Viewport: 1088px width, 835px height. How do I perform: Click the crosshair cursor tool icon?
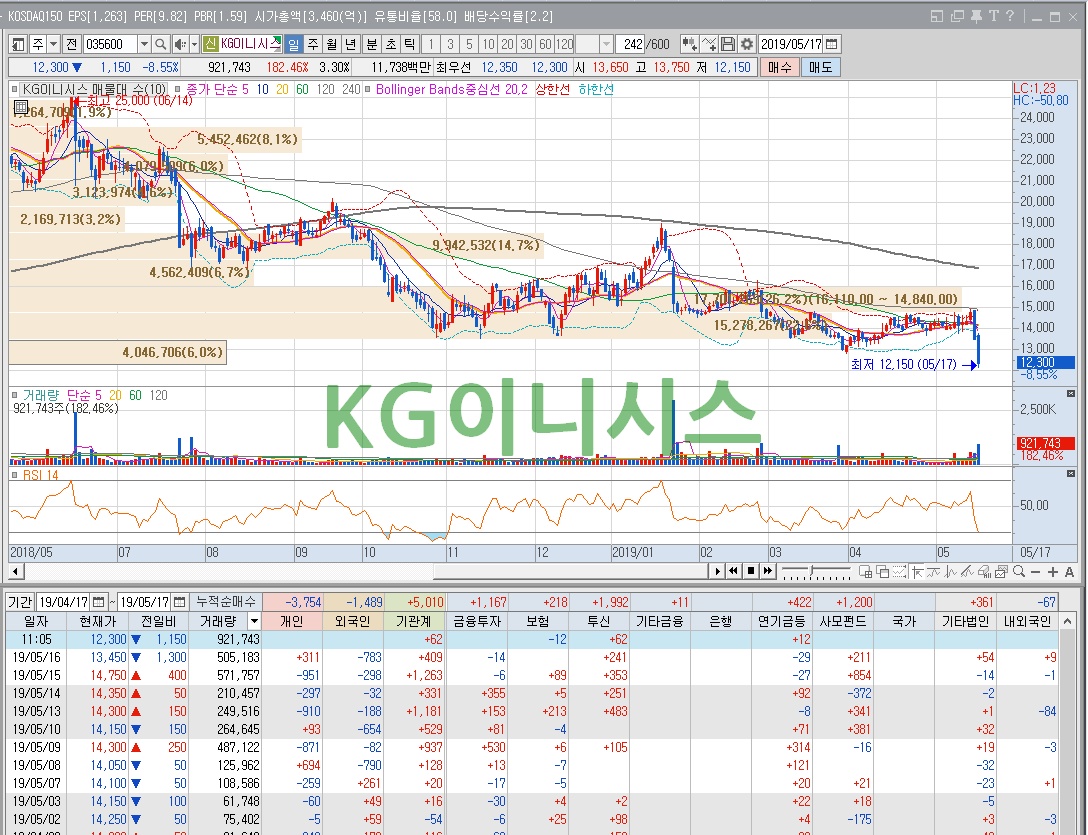coord(917,571)
